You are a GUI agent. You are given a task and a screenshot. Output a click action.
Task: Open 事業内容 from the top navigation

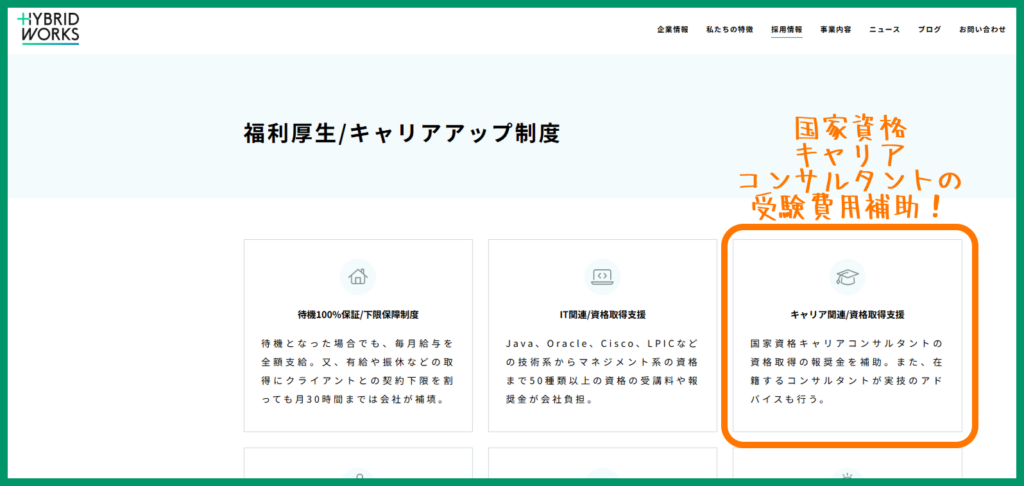point(835,30)
